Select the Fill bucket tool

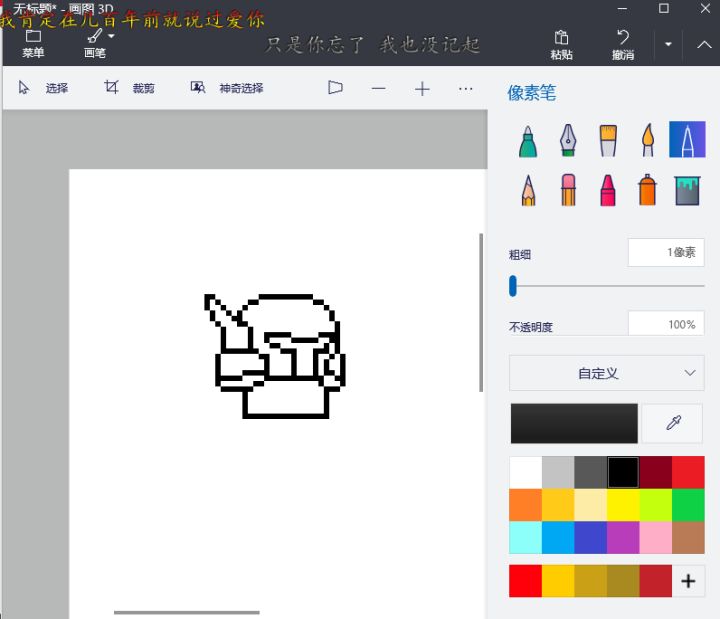(687, 190)
